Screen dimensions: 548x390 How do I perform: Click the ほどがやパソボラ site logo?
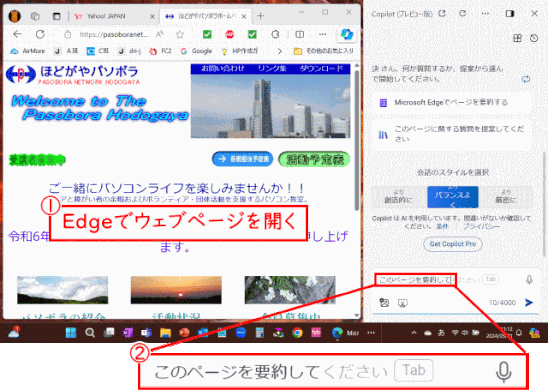(72, 74)
